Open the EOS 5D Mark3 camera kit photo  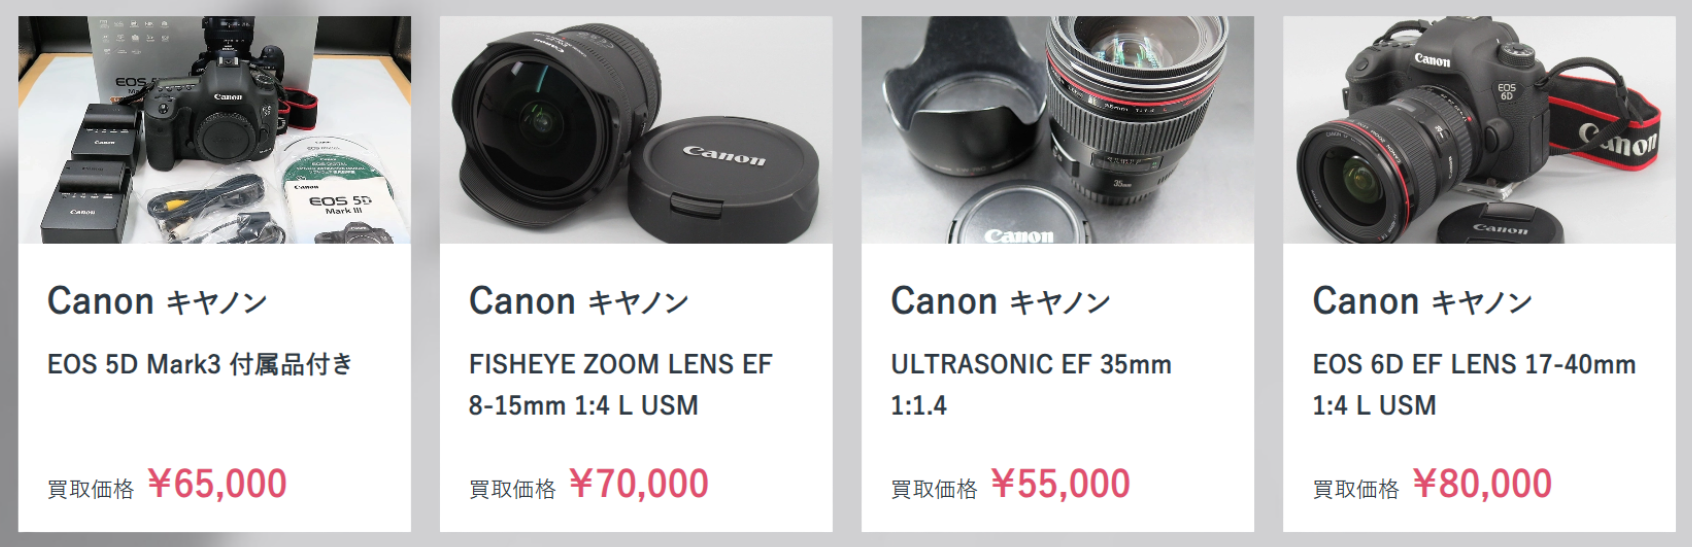[x=214, y=129]
